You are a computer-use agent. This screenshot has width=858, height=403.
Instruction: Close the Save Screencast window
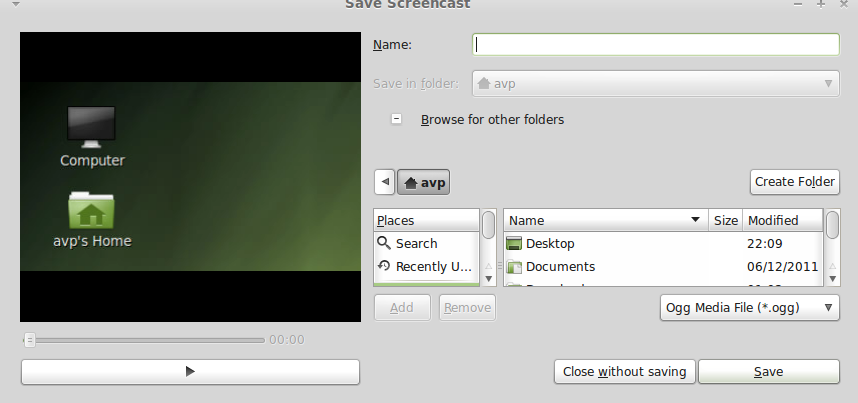click(x=843, y=4)
